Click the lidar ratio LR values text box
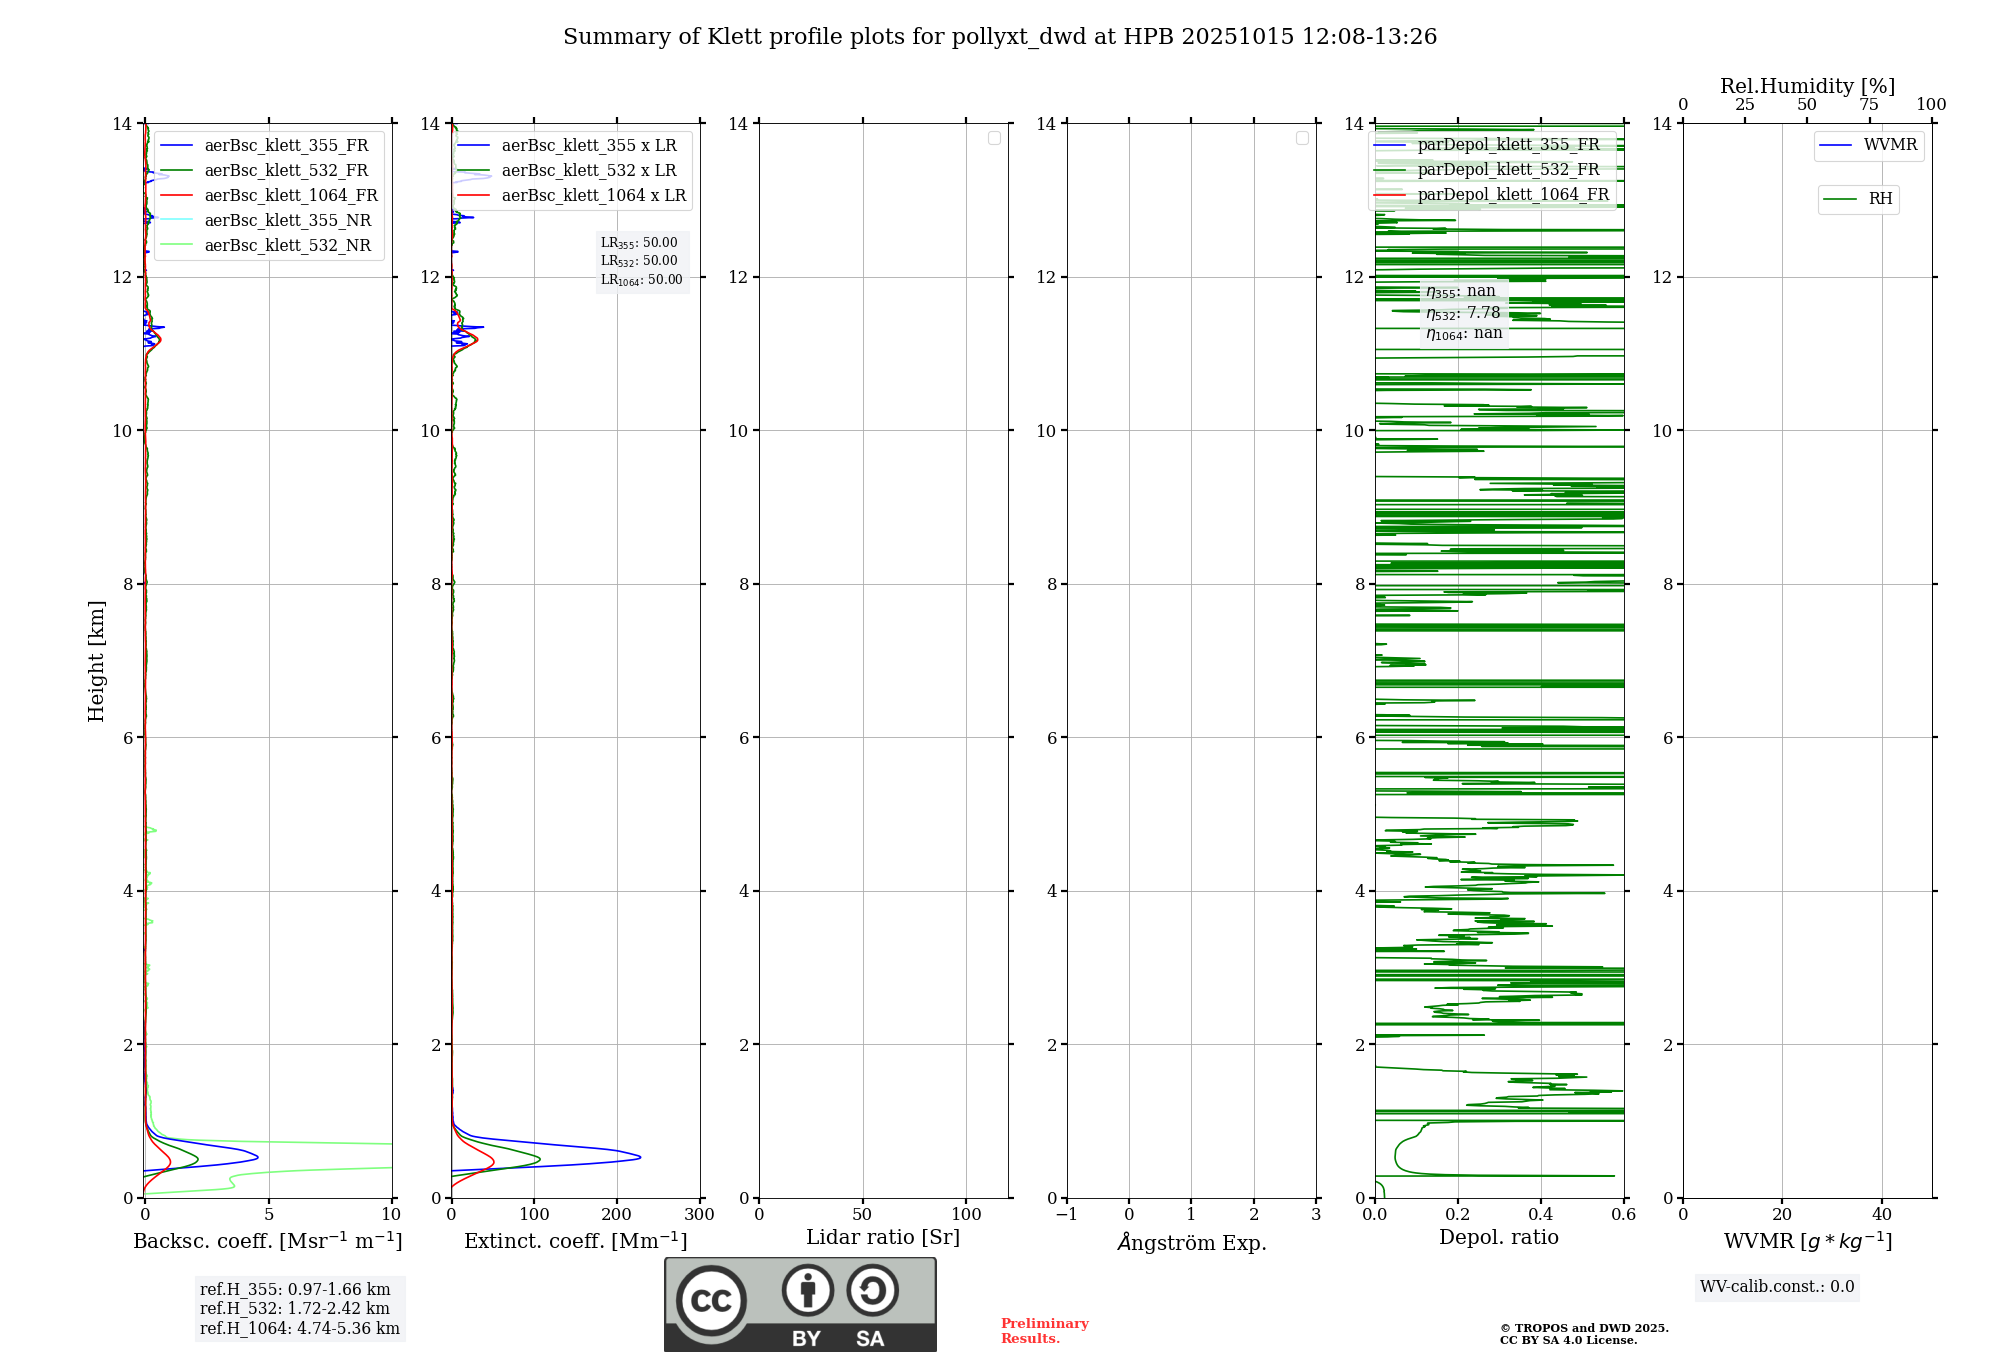This screenshot has height=1360, width=2000. point(641,261)
